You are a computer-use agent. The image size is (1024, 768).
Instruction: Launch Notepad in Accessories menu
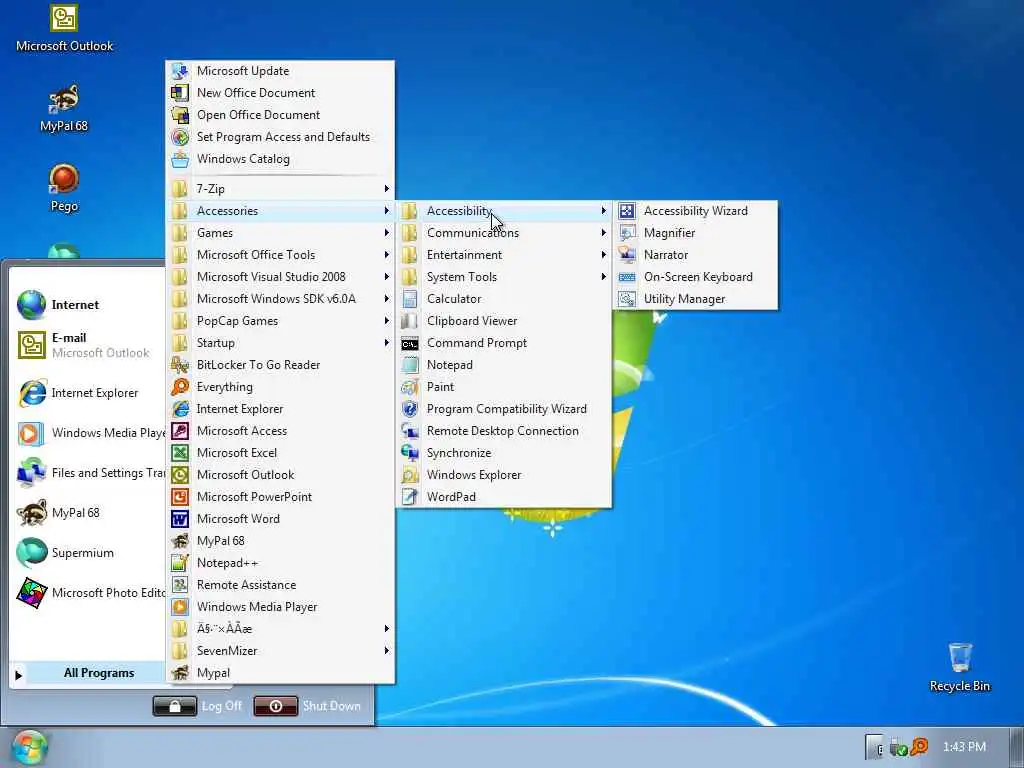pos(504,364)
